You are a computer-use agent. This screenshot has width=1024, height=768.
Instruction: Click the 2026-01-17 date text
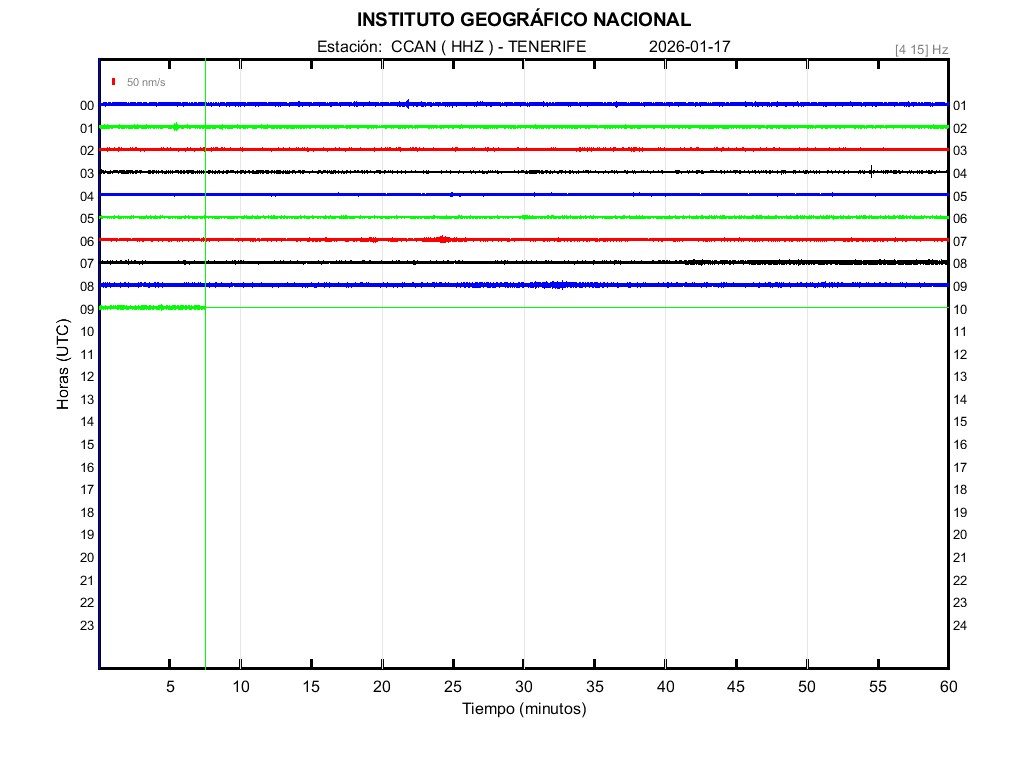click(x=690, y=47)
